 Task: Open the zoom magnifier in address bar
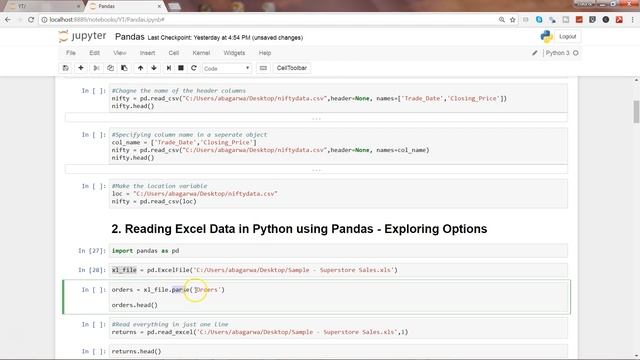(x=502, y=20)
